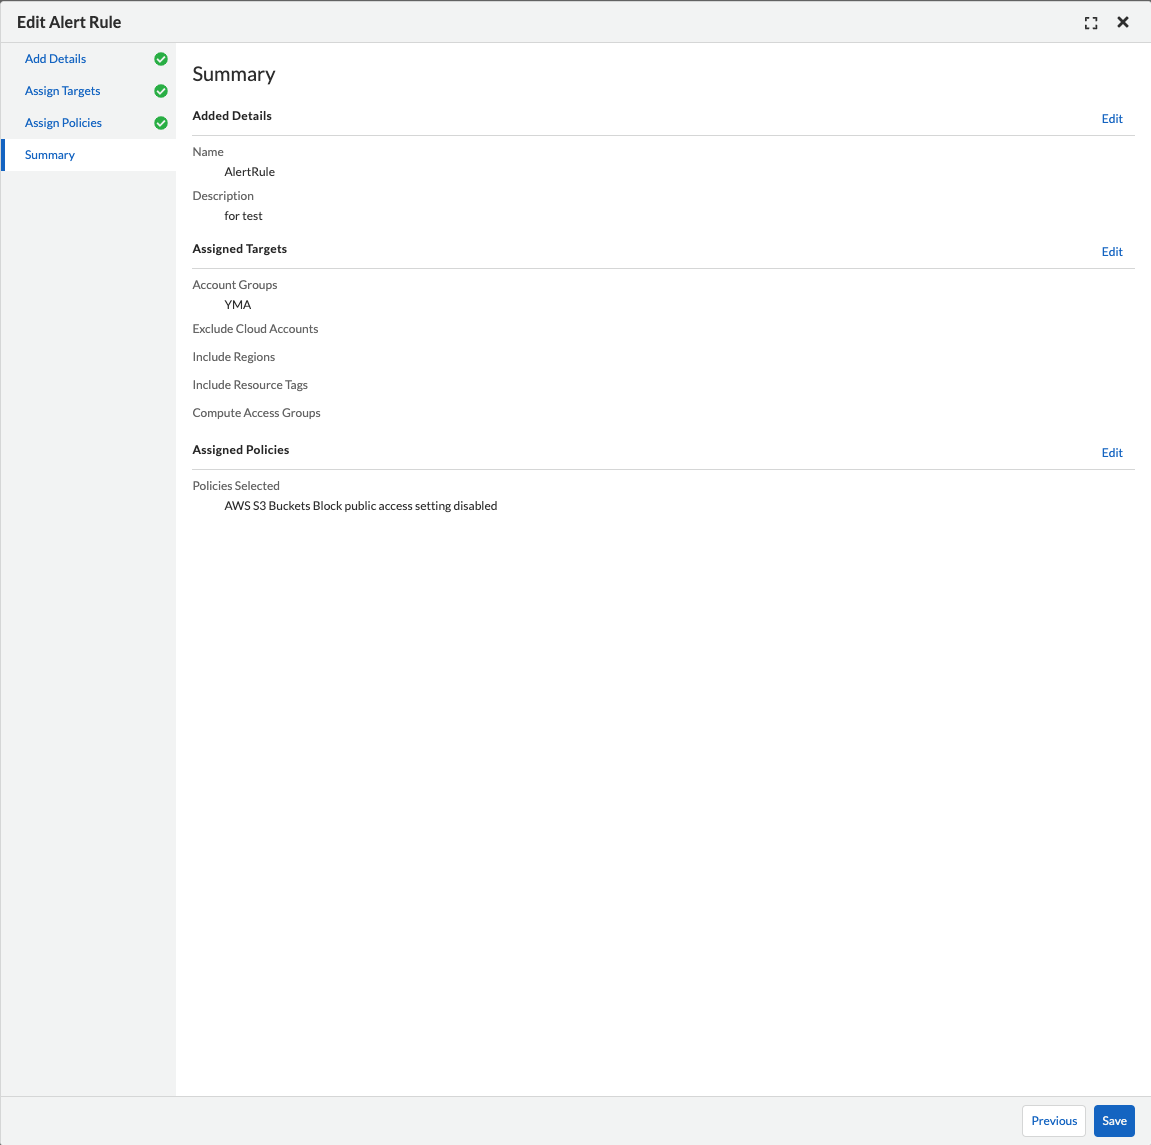Expand the dialog to fullscreen
Viewport: 1151px width, 1145px height.
pos(1091,23)
